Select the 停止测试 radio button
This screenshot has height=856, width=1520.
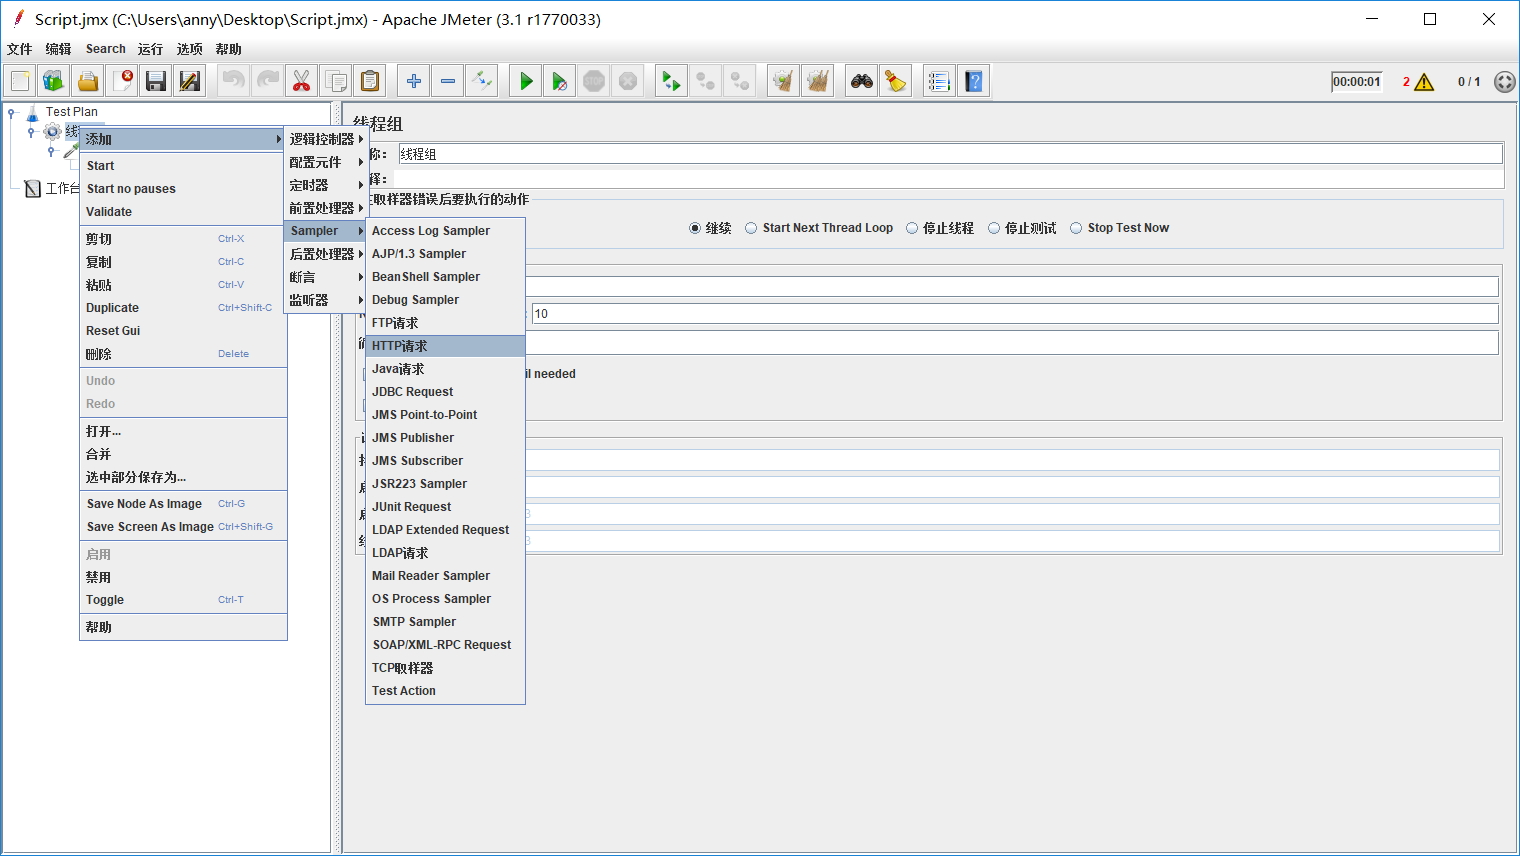click(x=994, y=228)
